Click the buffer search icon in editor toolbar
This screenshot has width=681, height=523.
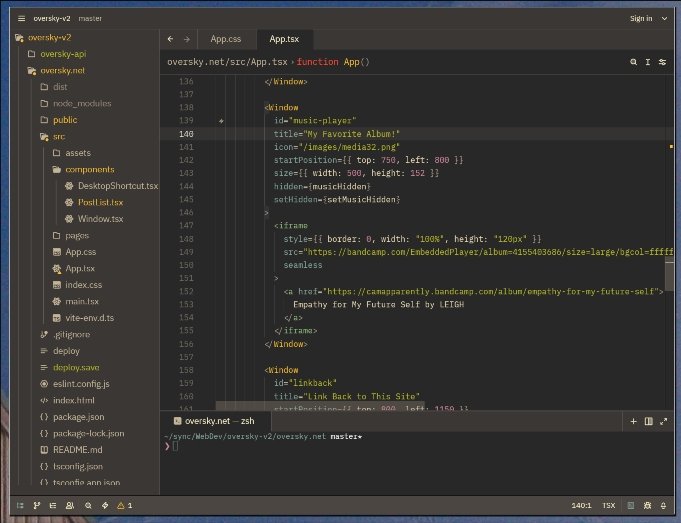coord(633,62)
